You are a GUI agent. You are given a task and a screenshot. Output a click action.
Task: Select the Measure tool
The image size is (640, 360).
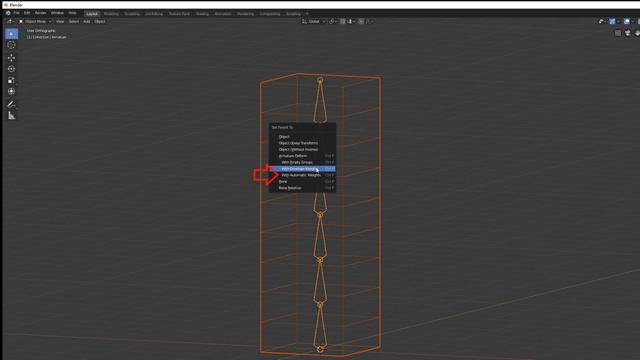point(11,116)
